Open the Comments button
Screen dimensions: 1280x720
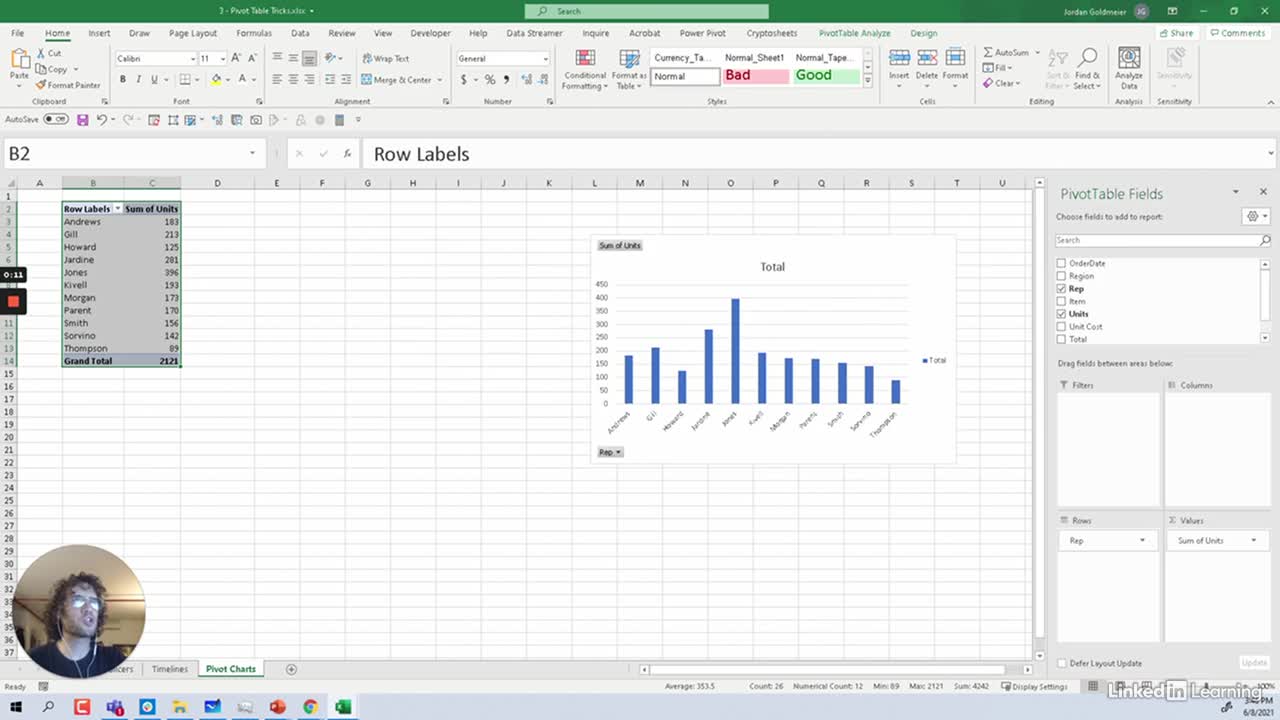click(x=1238, y=33)
